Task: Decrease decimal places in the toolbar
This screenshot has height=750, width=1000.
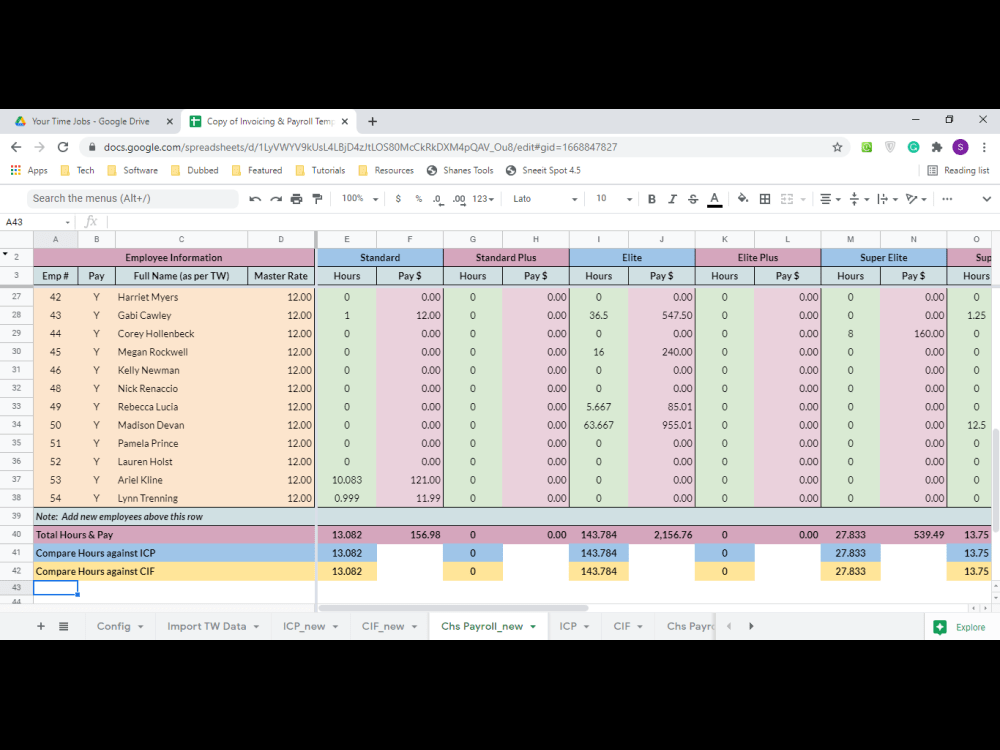Action: point(437,199)
